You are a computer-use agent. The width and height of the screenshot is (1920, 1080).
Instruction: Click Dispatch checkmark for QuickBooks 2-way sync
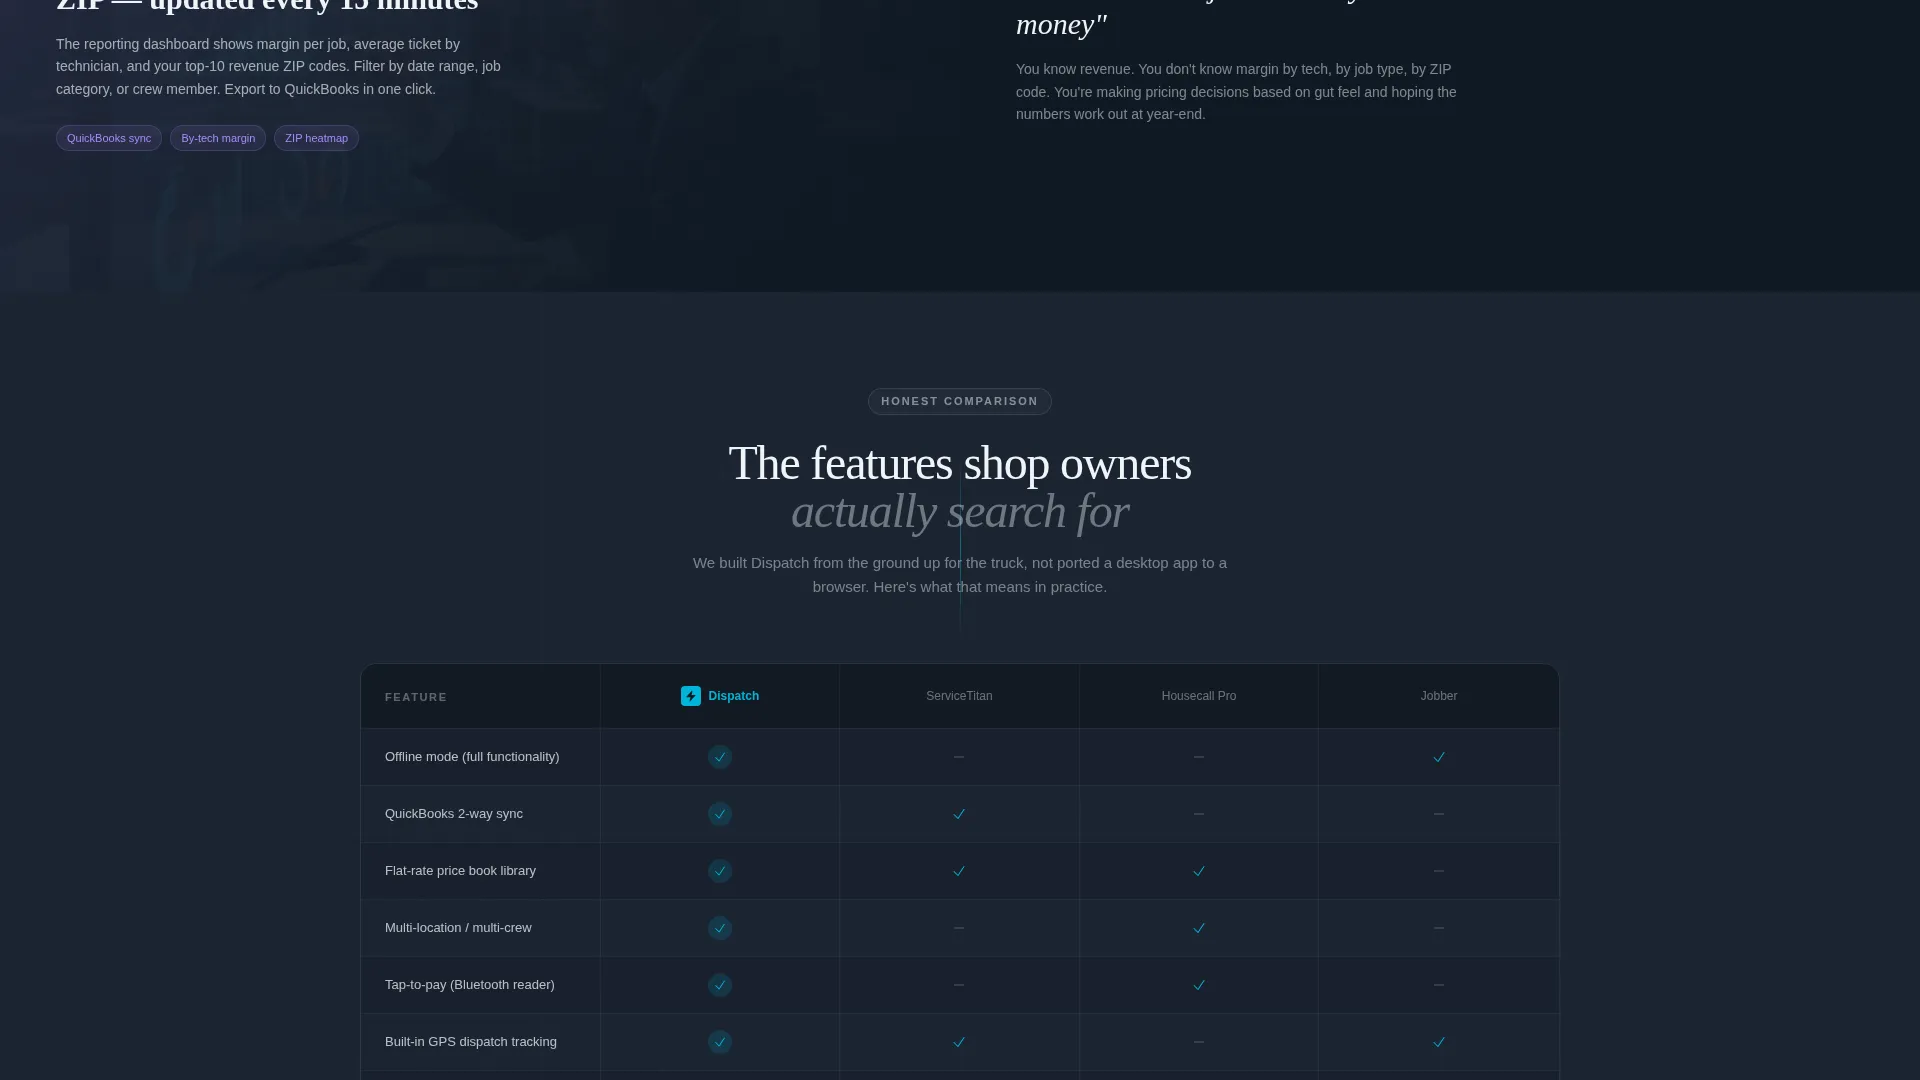tap(720, 814)
